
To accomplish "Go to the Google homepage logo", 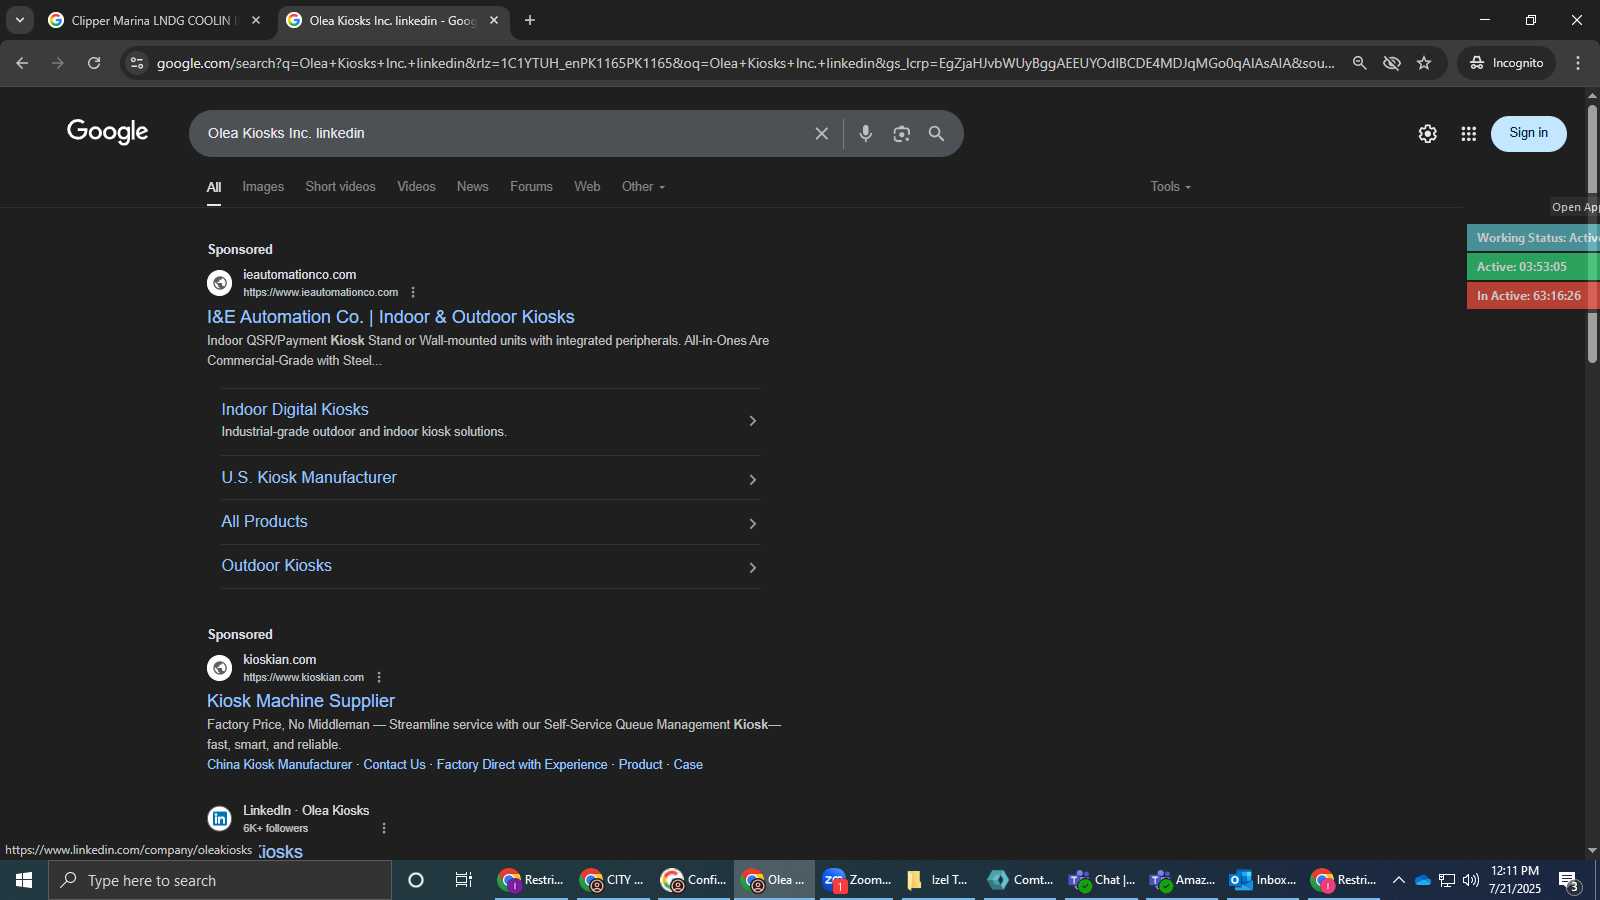I will (108, 132).
